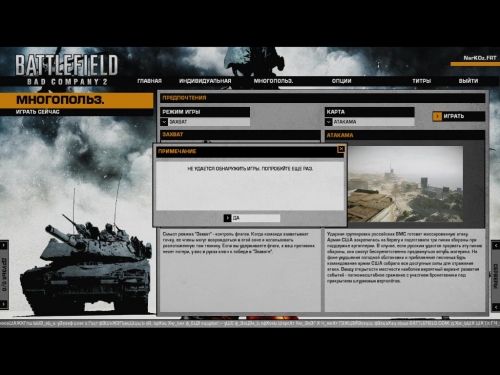The image size is (500, 375).
Task: Go to the Главная menu
Action: pos(149,81)
